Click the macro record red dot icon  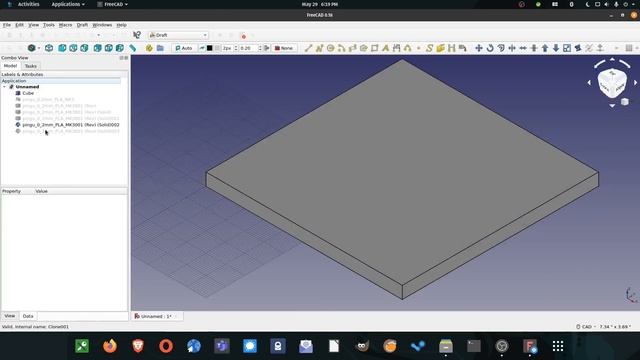coord(244,36)
